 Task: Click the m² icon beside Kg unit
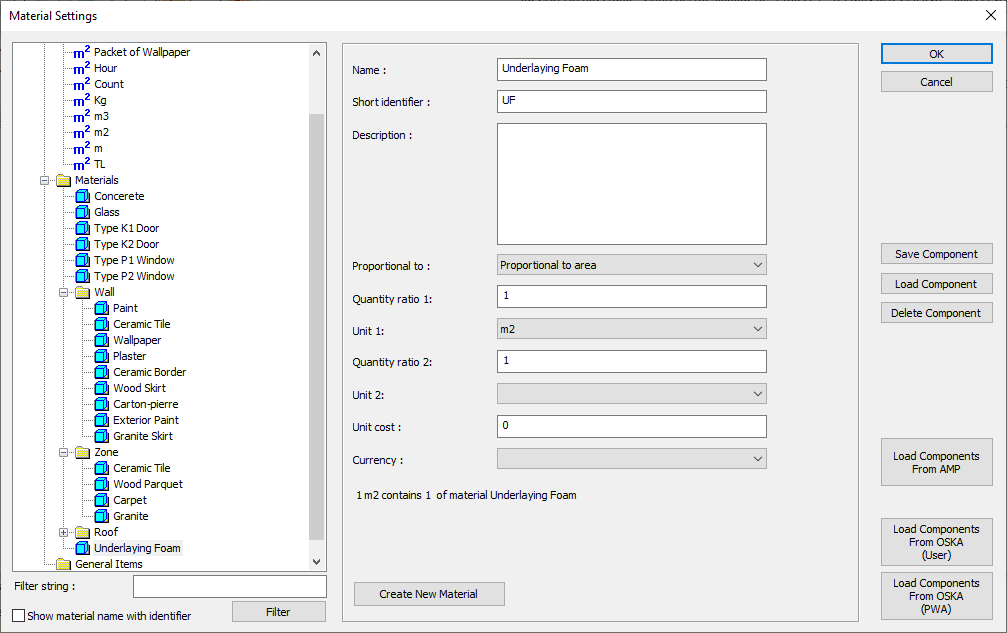pyautogui.click(x=82, y=100)
